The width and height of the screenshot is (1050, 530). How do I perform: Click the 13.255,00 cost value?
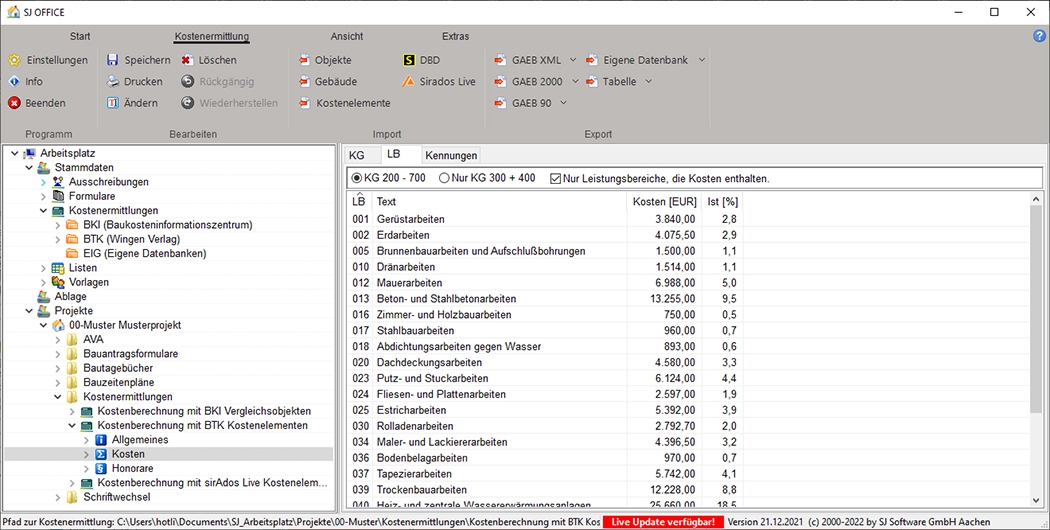[x=672, y=299]
